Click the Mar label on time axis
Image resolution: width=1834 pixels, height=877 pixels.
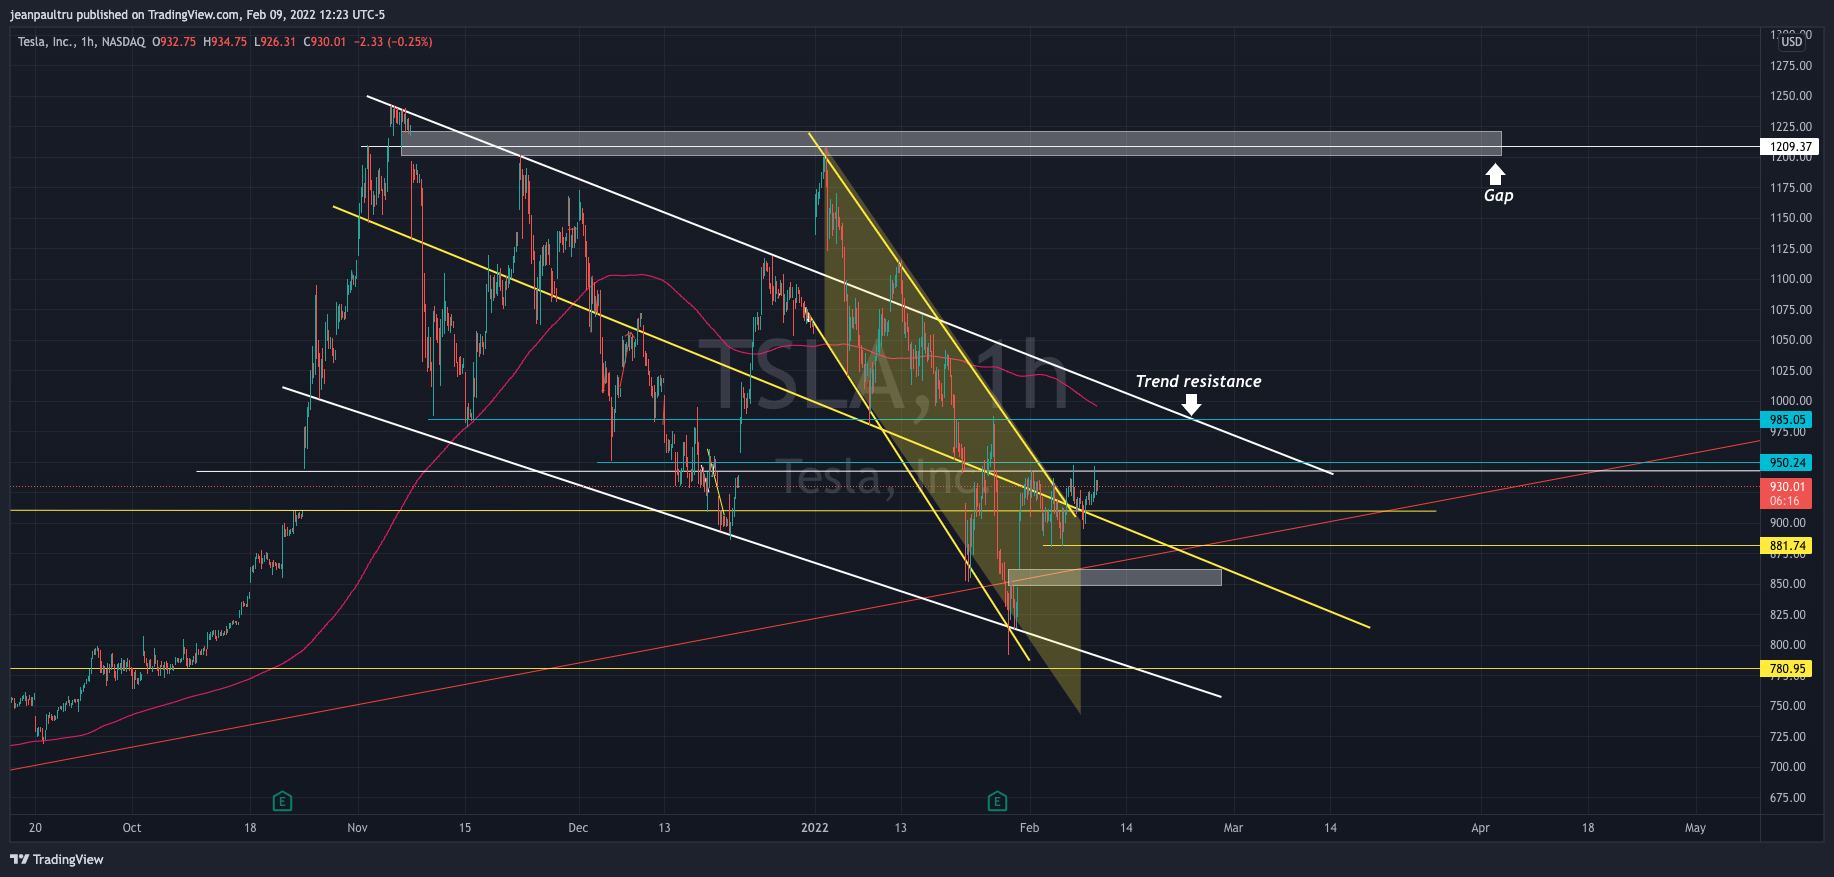coord(1233,828)
